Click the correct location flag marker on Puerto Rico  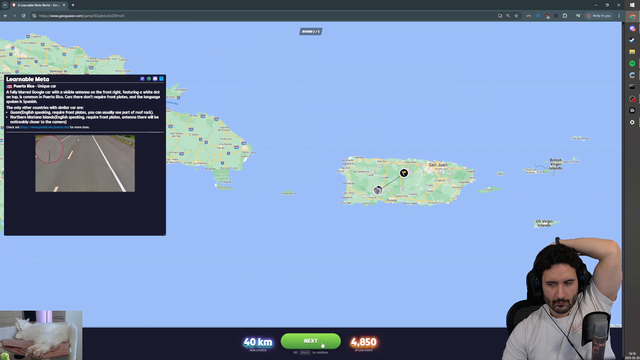(404, 173)
